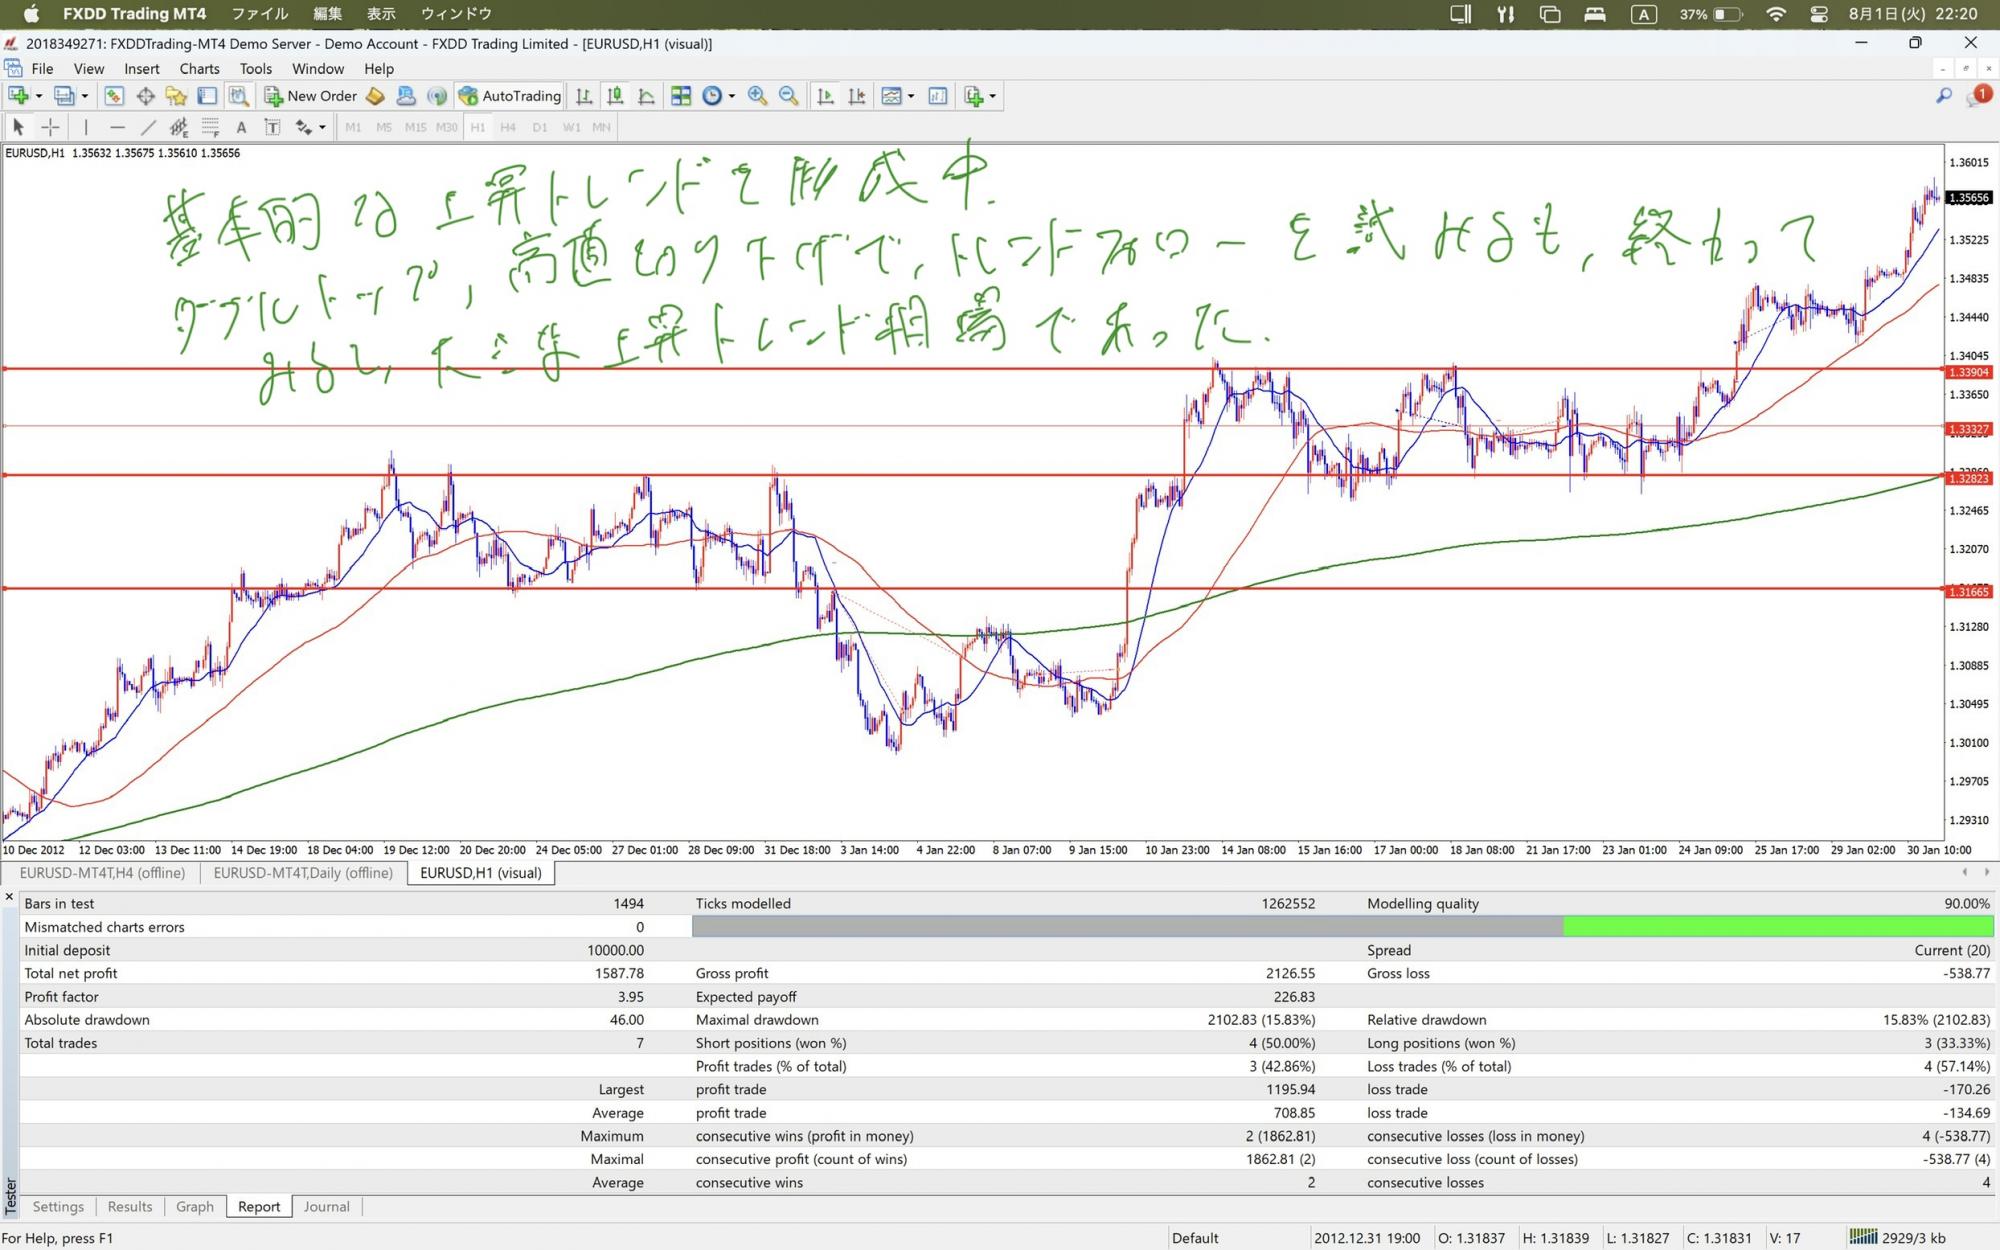The height and width of the screenshot is (1250, 2000).
Task: Open the Periods clock icon
Action: 712,96
